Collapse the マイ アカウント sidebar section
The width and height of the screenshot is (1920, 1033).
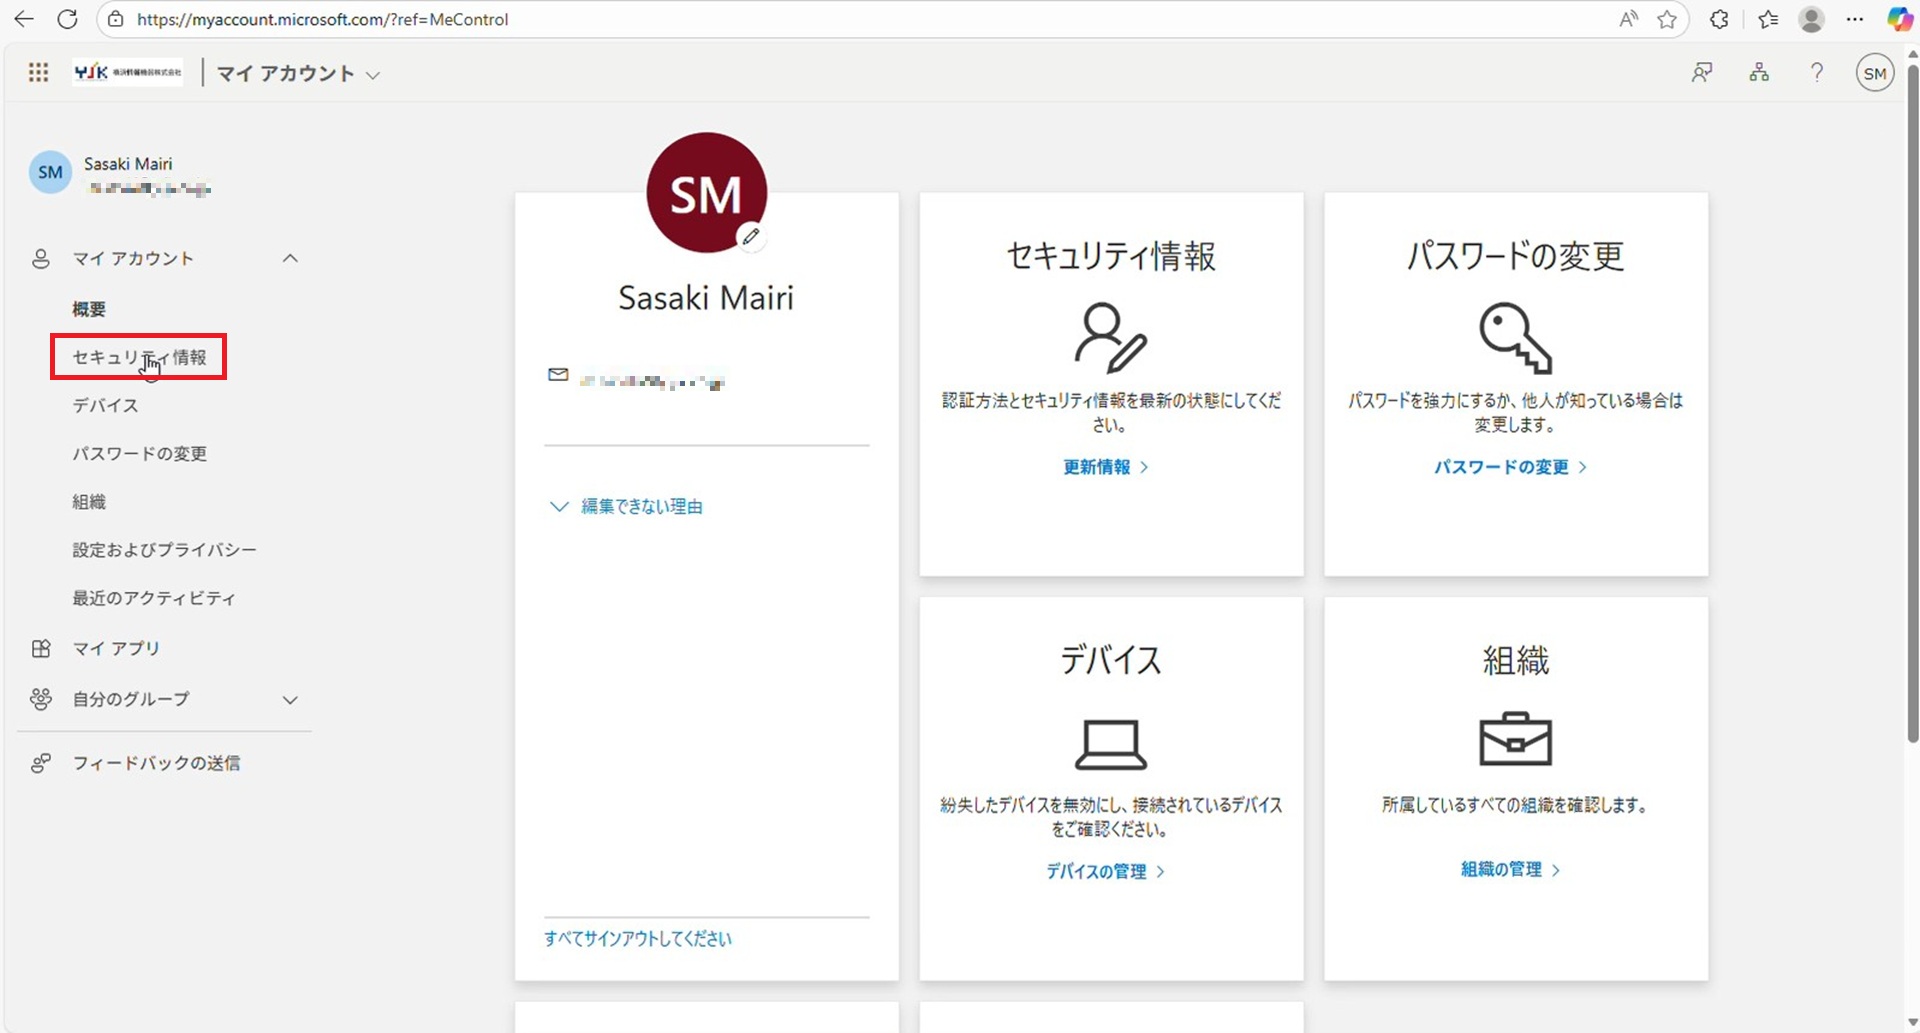tap(290, 258)
